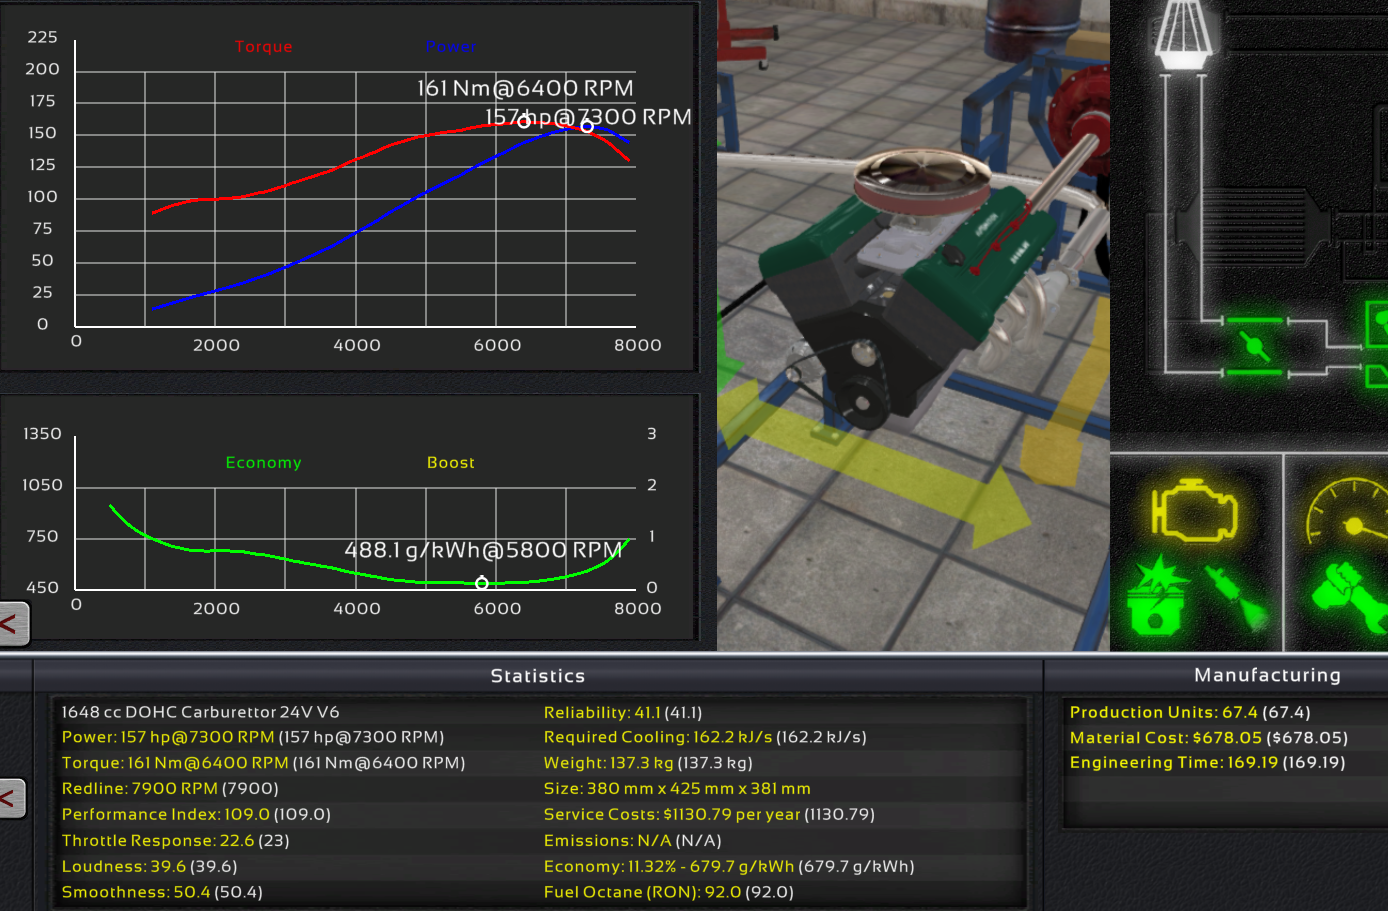Image resolution: width=1388 pixels, height=911 pixels.
Task: Collapse the statistics panel with lower arrow
Action: pyautogui.click(x=12, y=798)
